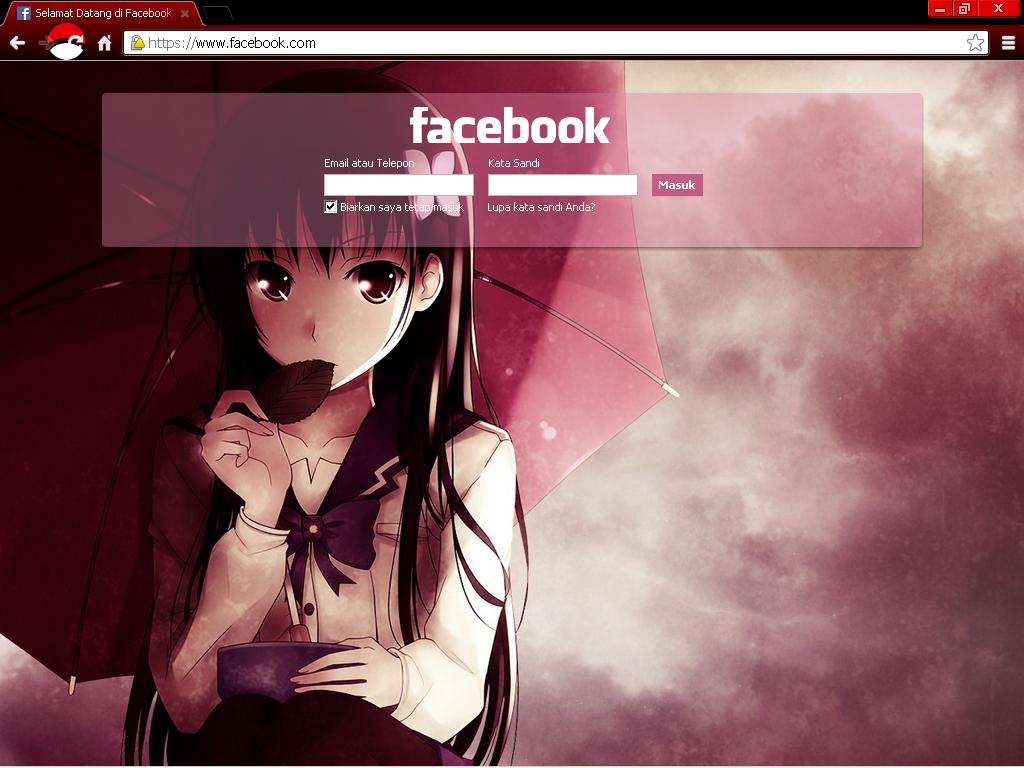Restore down the browser window

click(965, 8)
